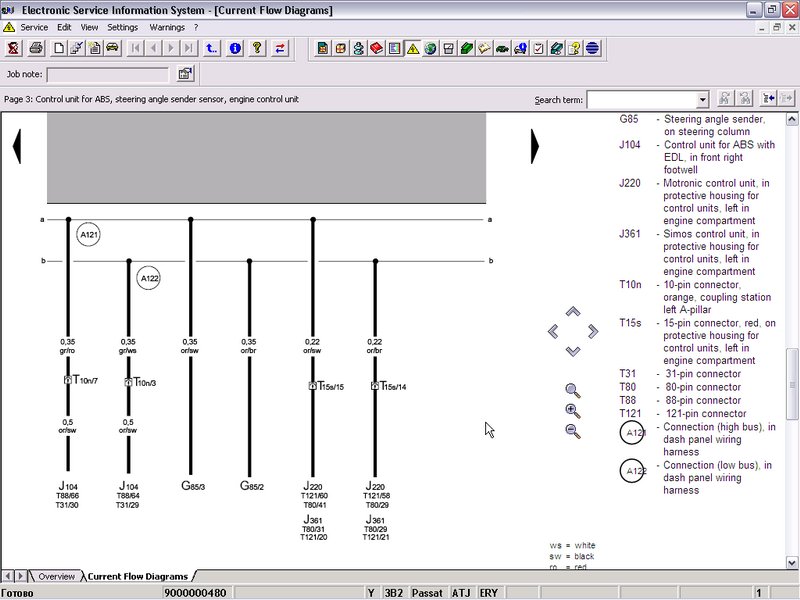Click the documents with blue checkmark icon
This screenshot has height=600, width=800.
[77, 48]
